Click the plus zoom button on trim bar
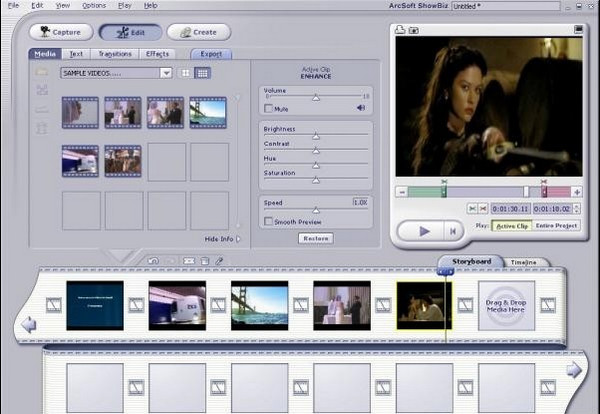Viewport: 600px width, 414px height. (577, 192)
